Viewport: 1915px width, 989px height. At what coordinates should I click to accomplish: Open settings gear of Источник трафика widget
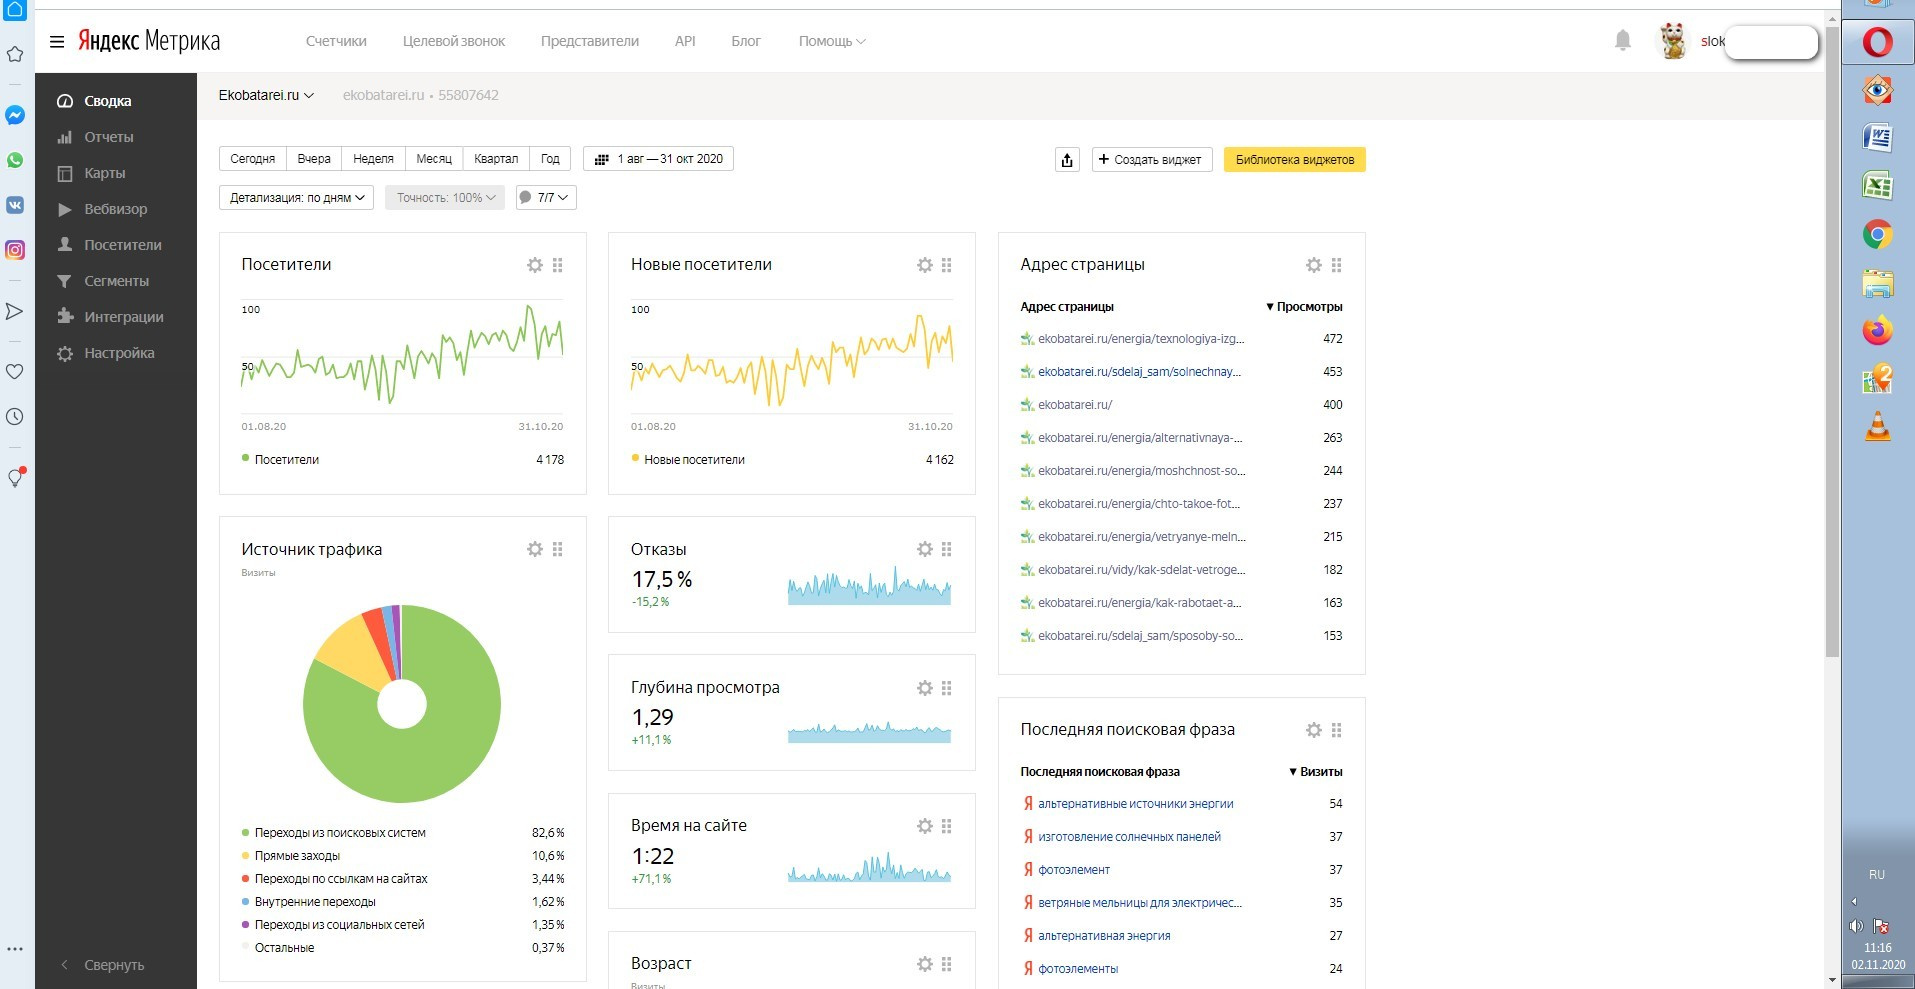tap(535, 549)
